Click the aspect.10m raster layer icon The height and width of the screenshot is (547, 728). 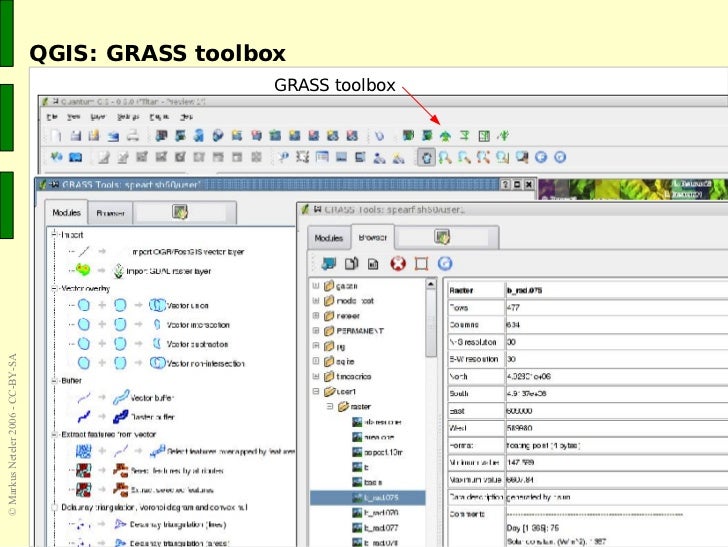coord(357,452)
